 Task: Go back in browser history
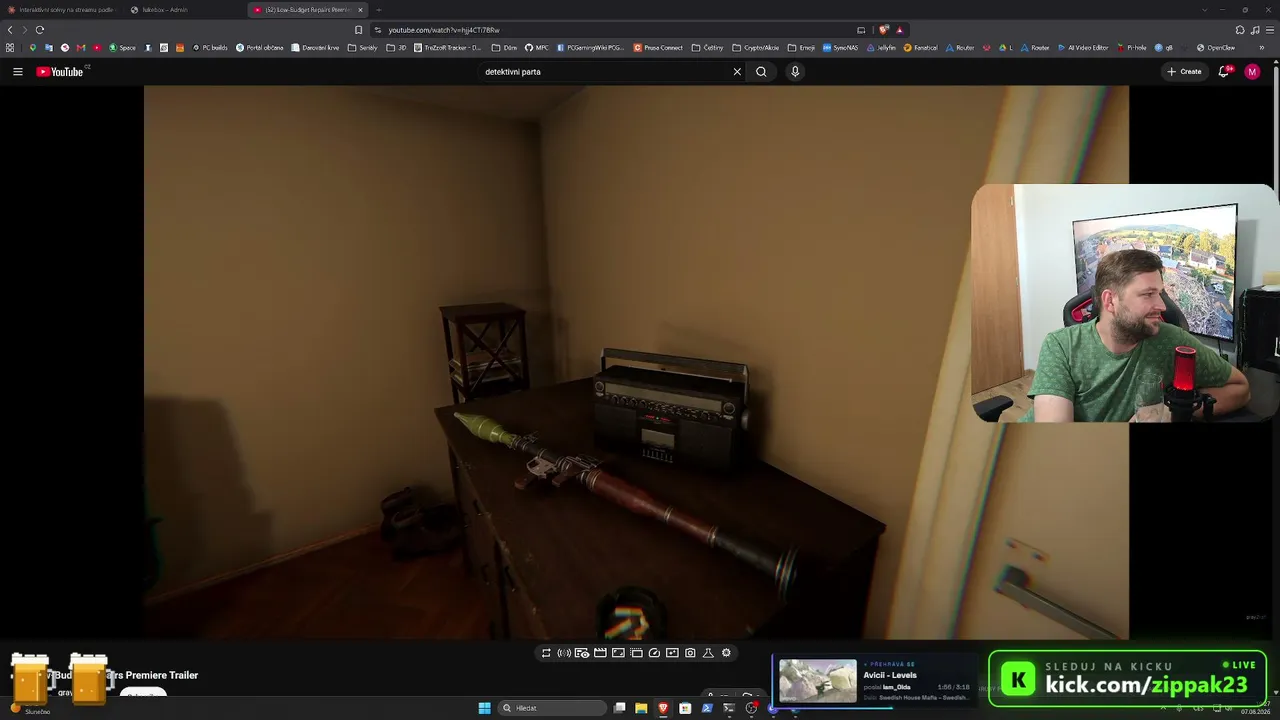(10, 30)
